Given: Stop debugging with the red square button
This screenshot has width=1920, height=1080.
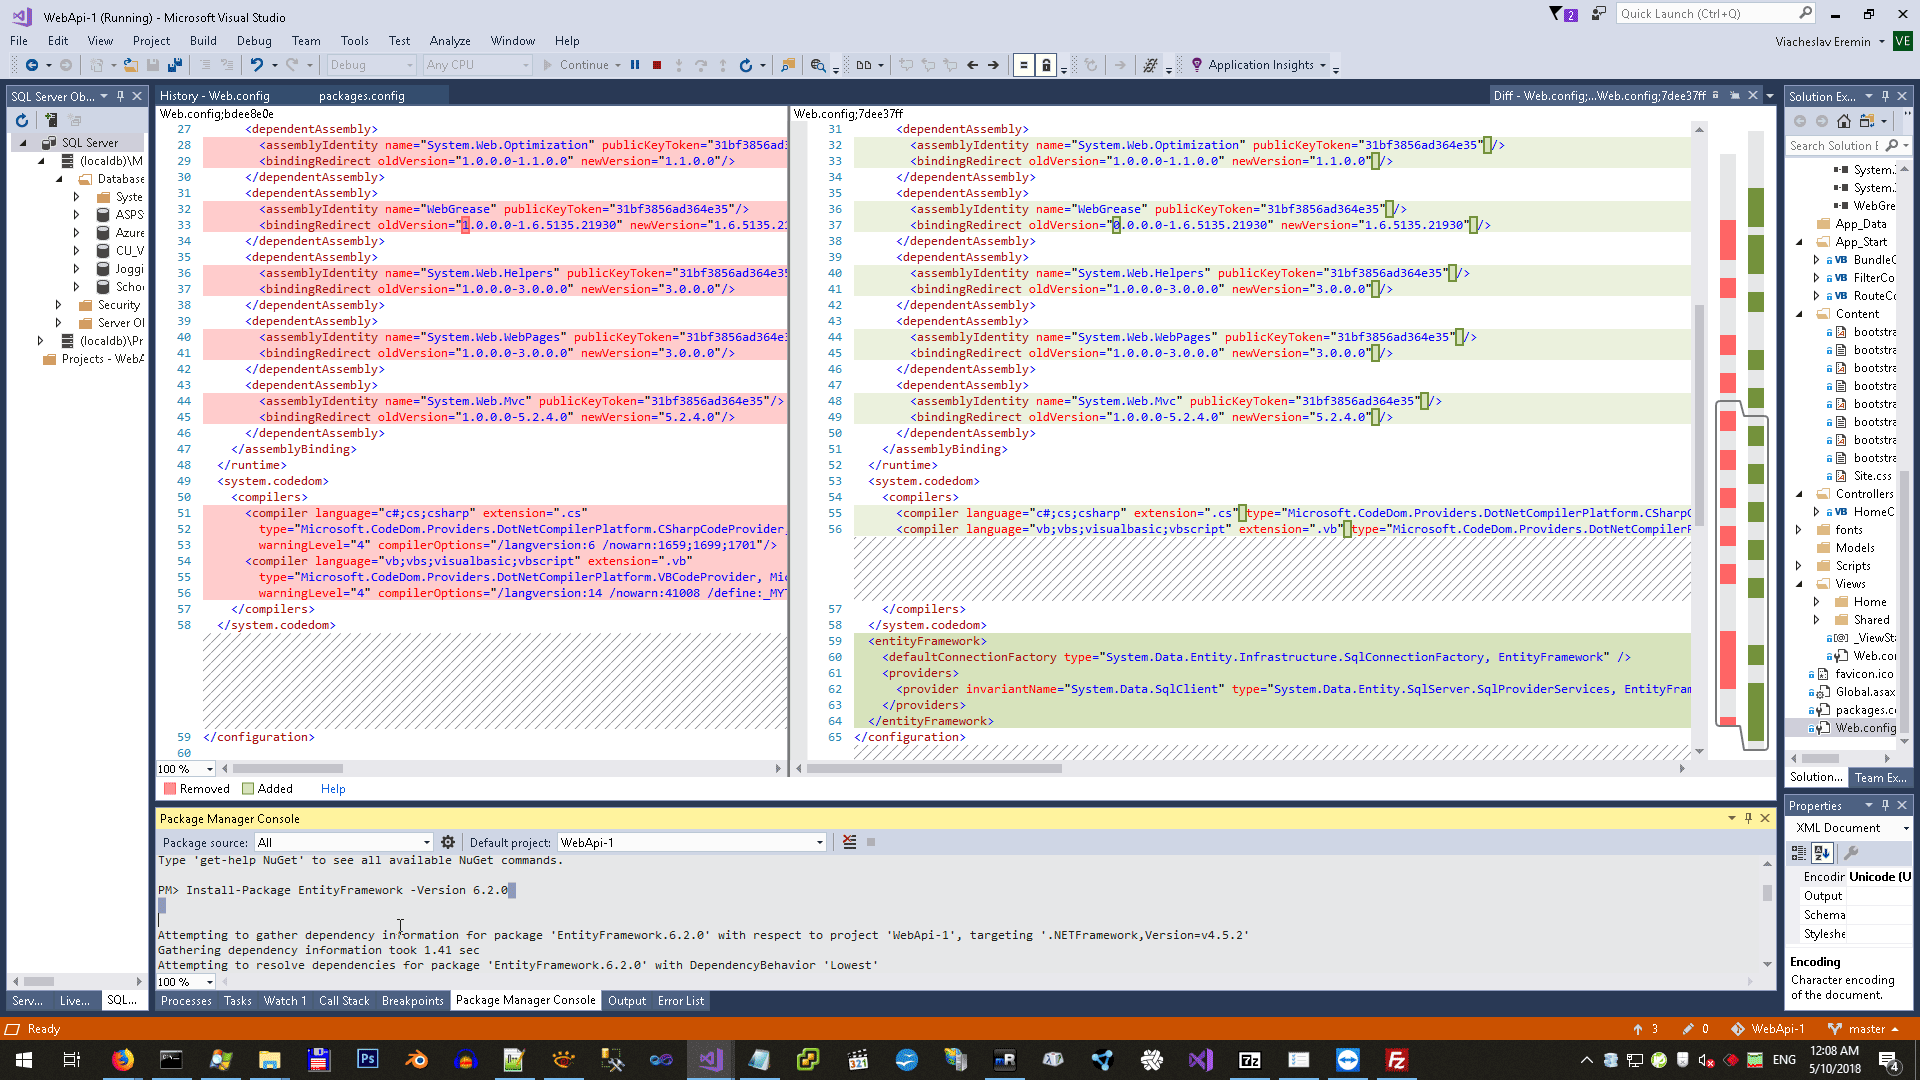Looking at the screenshot, I should (x=657, y=65).
